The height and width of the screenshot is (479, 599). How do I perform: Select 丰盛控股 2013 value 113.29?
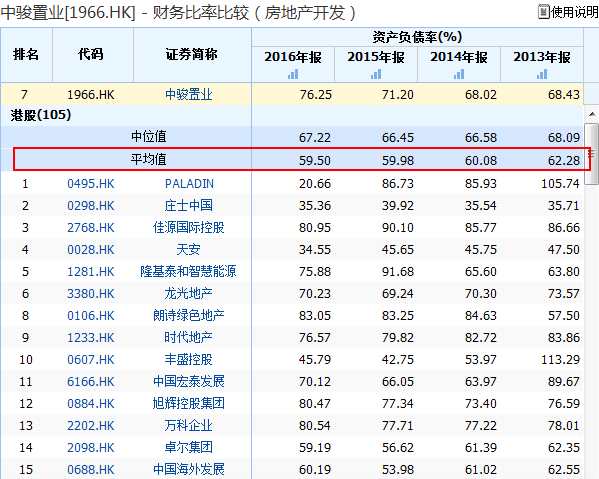(560, 359)
